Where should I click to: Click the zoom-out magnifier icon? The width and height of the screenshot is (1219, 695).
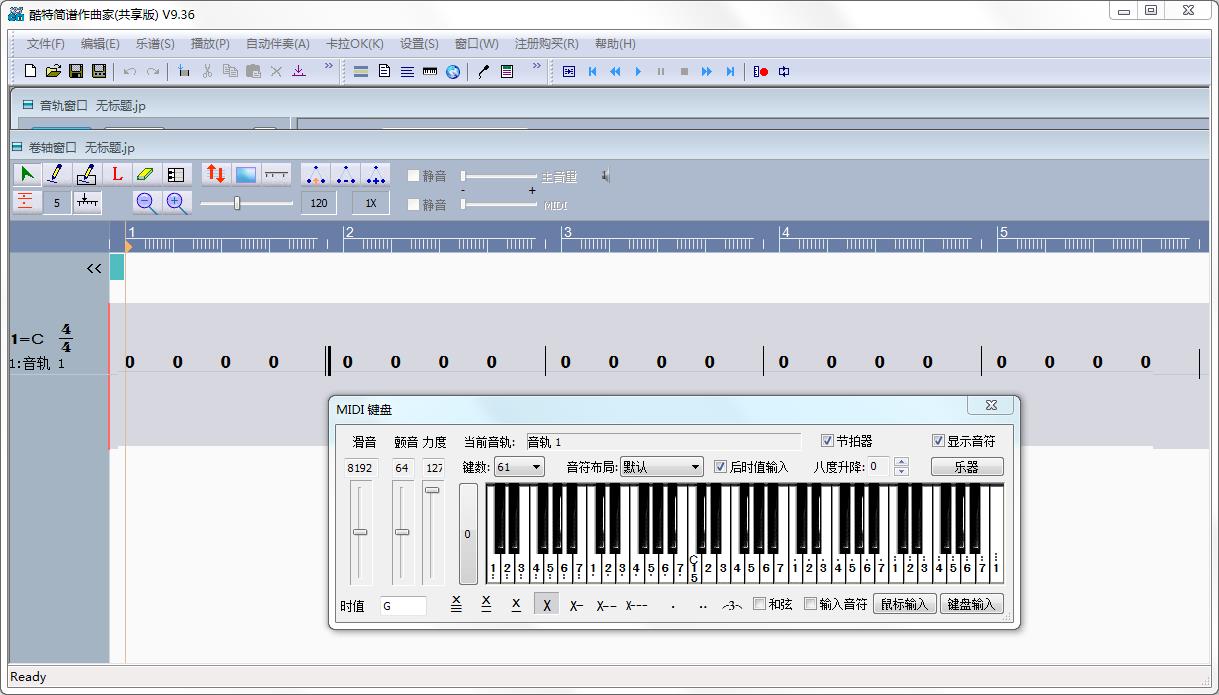(x=146, y=201)
